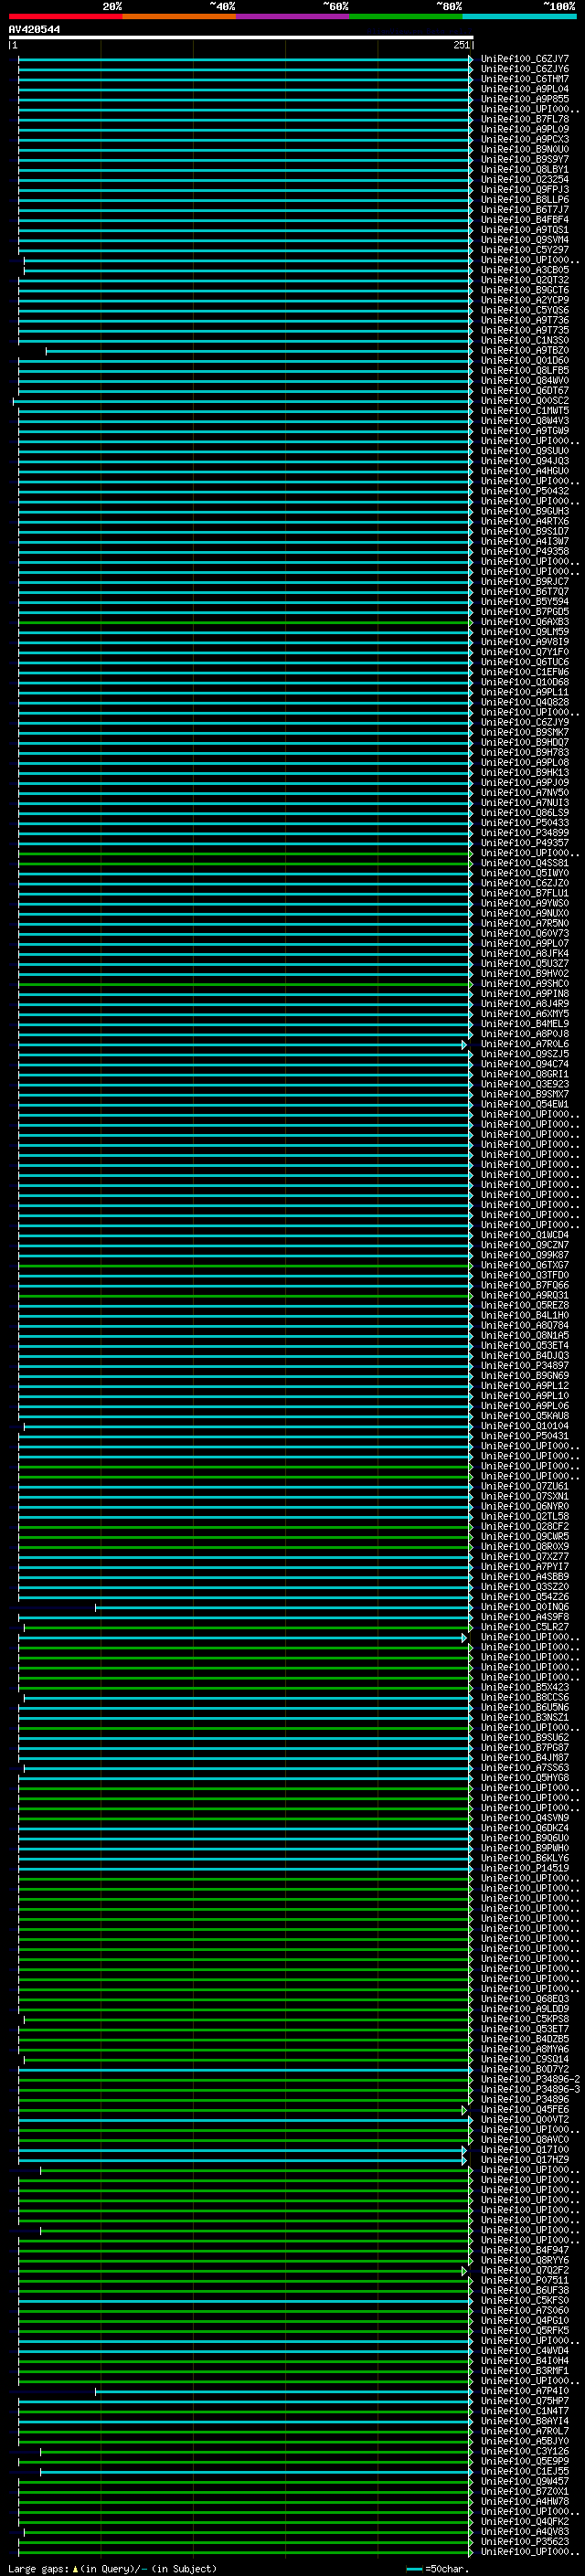
Task: Select label UniRef100_A9TBZ0
Action: pyautogui.click(x=525, y=351)
